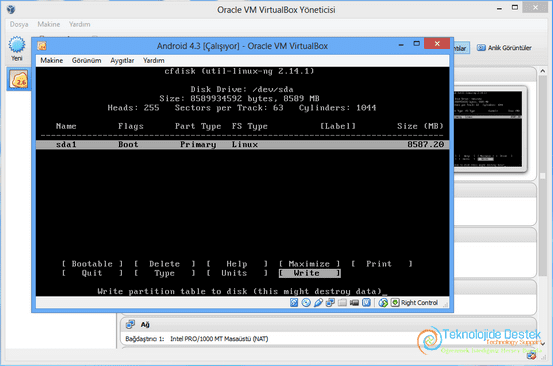Click Anlık Görüntüler snapshots button
This screenshot has height=366, width=553.
click(504, 48)
